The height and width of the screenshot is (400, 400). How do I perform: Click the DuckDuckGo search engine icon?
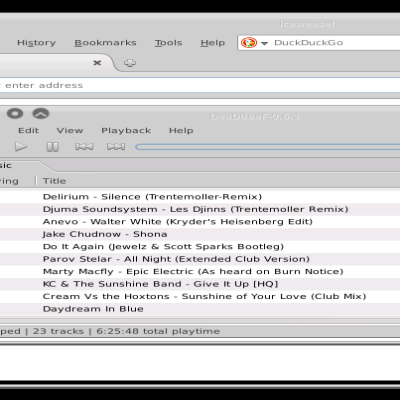pos(249,43)
